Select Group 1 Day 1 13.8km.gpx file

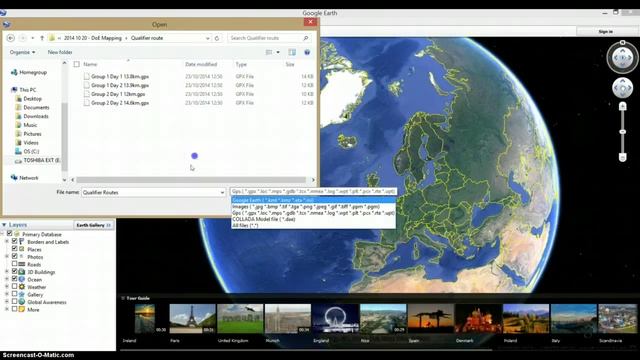point(120,76)
